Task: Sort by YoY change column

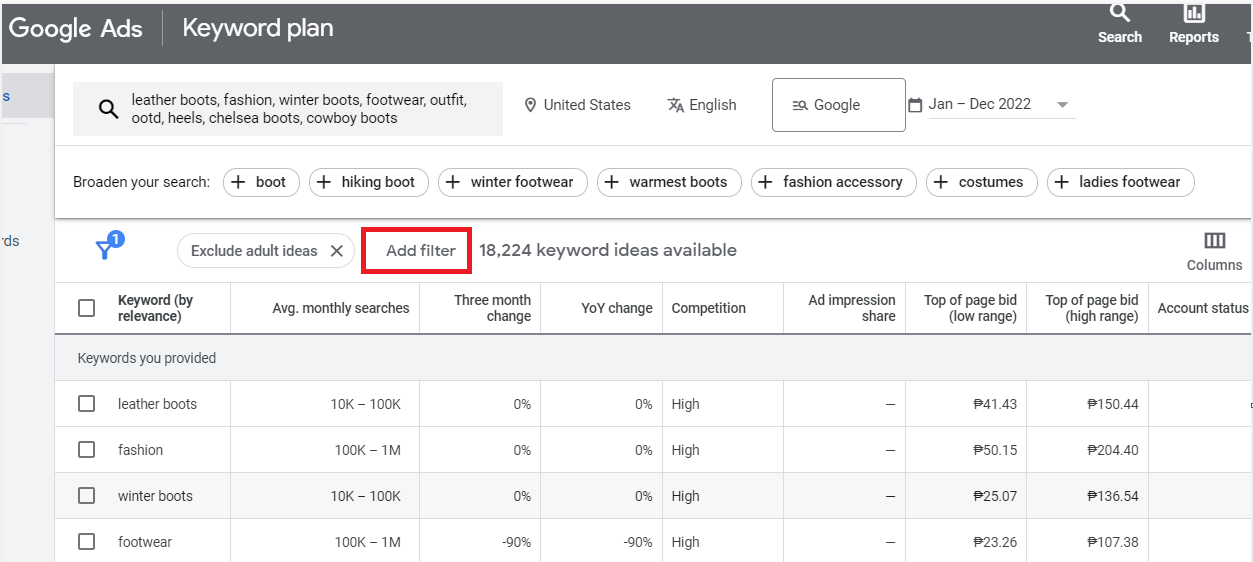Action: click(617, 308)
